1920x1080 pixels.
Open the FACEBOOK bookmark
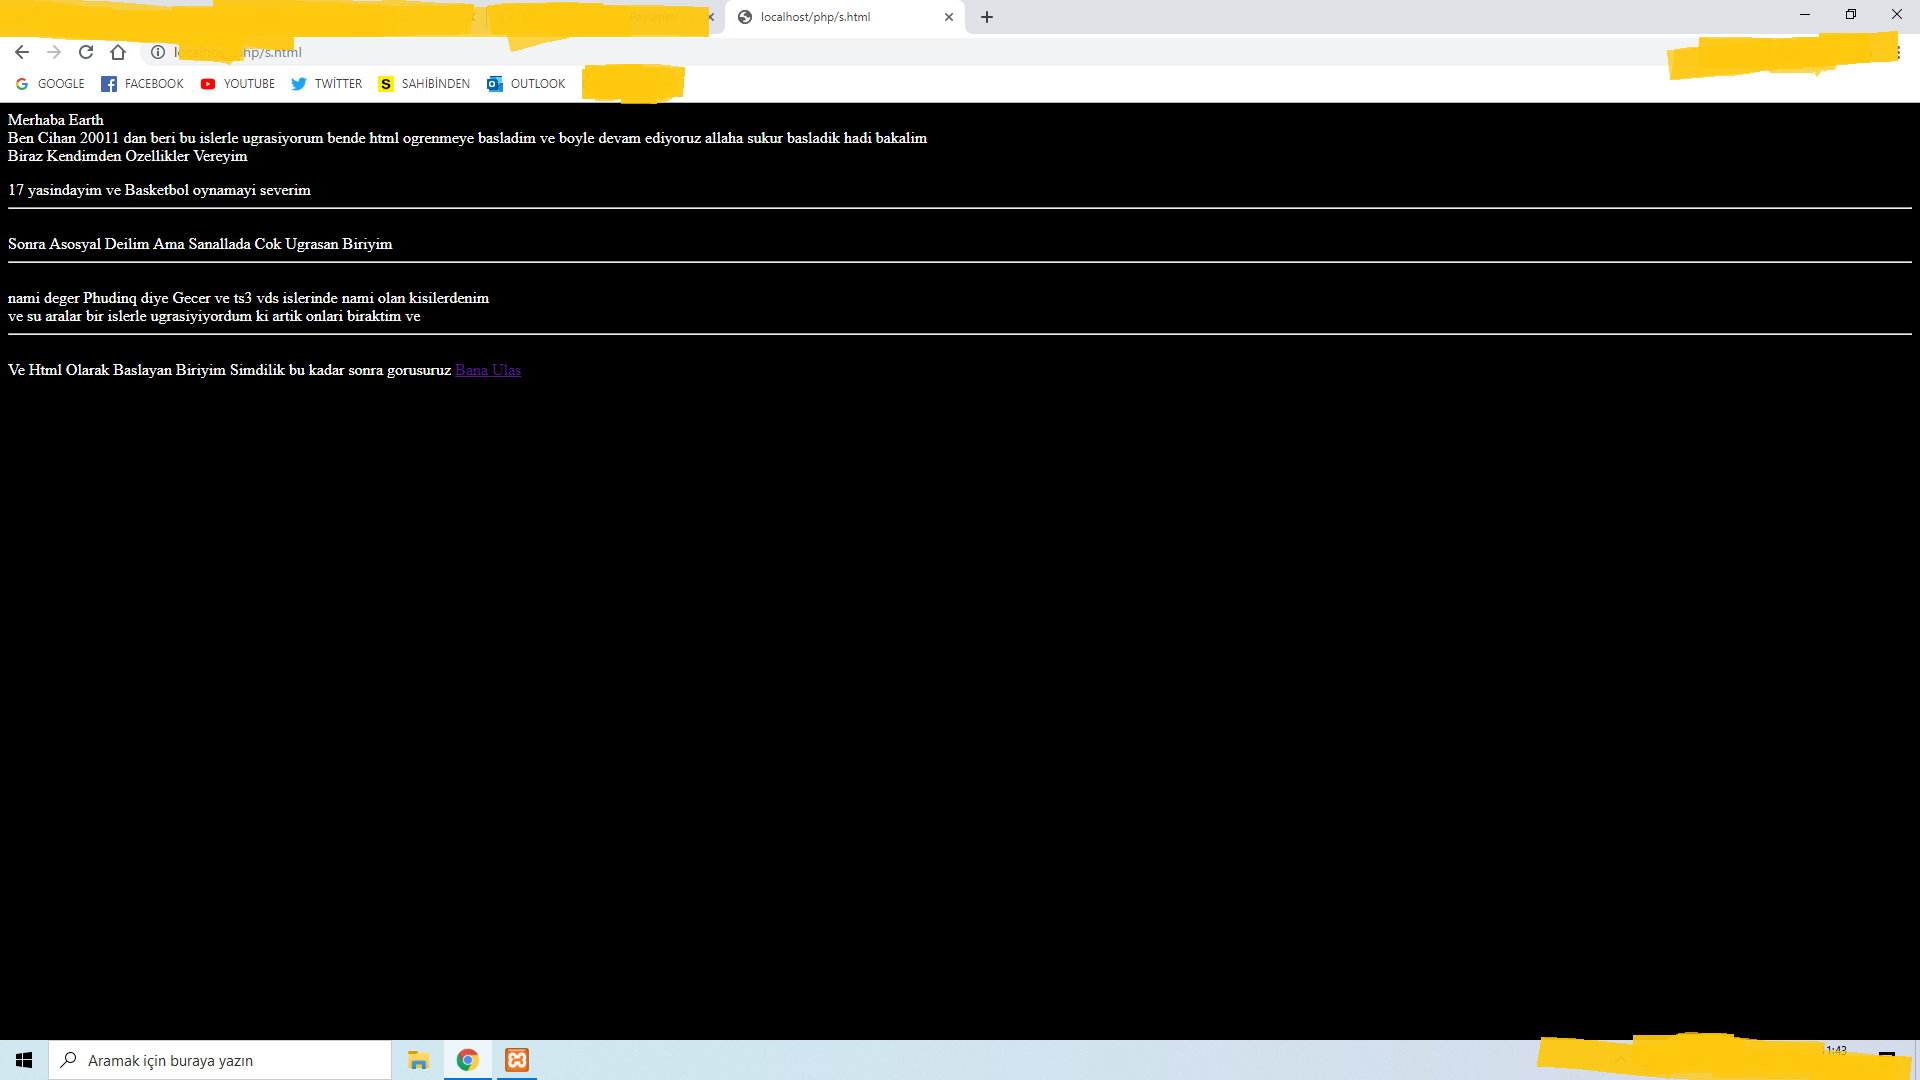(143, 84)
